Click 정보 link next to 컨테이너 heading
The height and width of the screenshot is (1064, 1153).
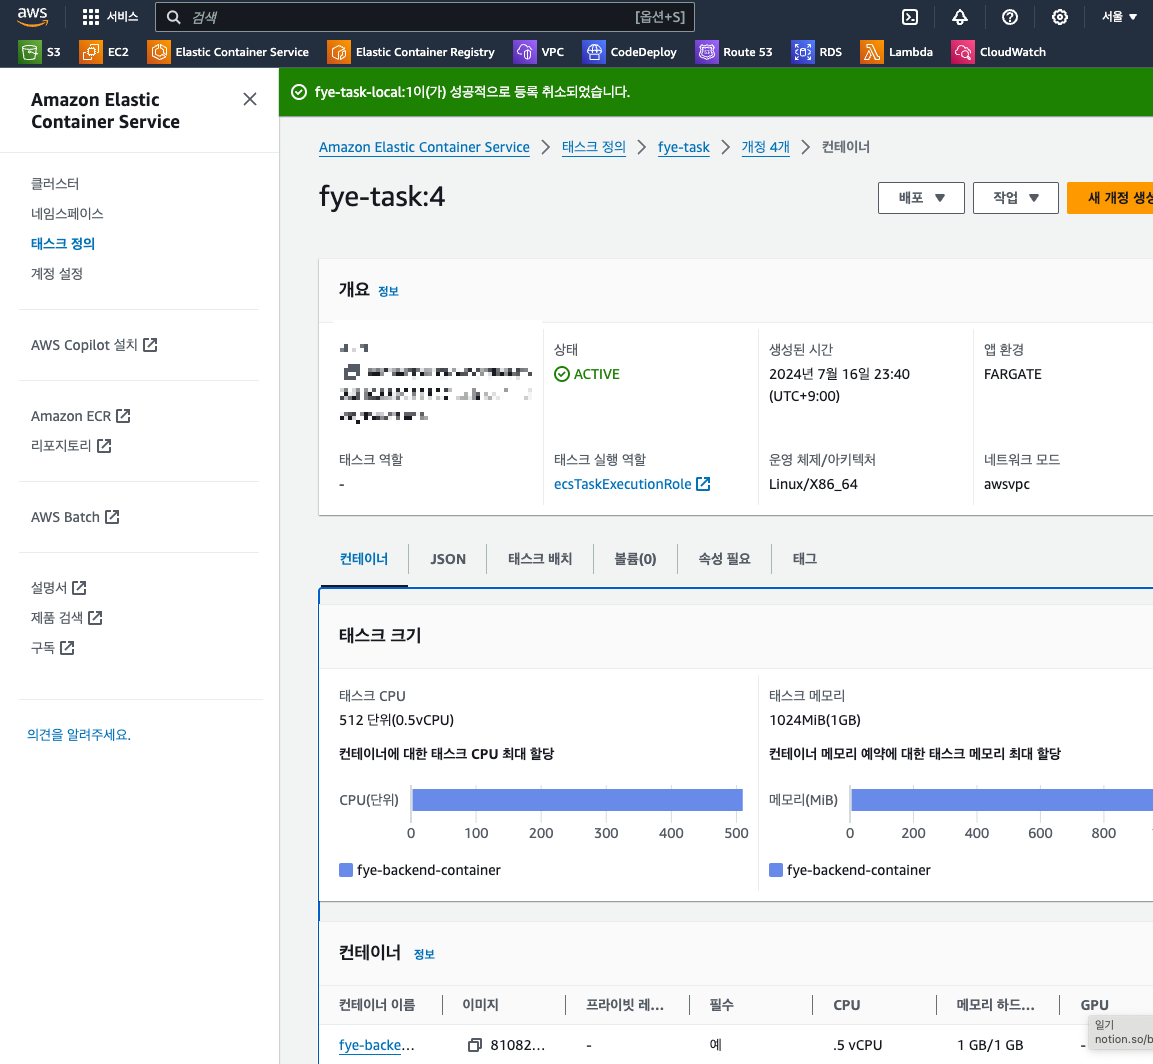tap(424, 954)
